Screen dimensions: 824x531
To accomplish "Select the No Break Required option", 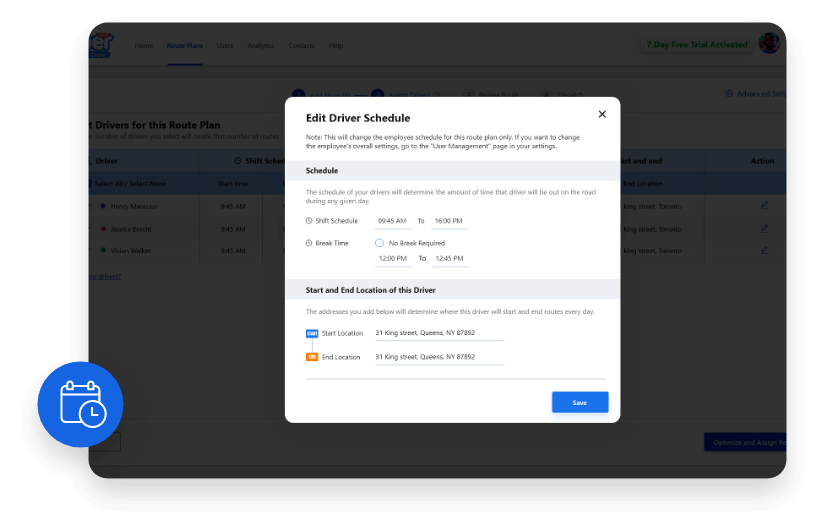I will 379,243.
